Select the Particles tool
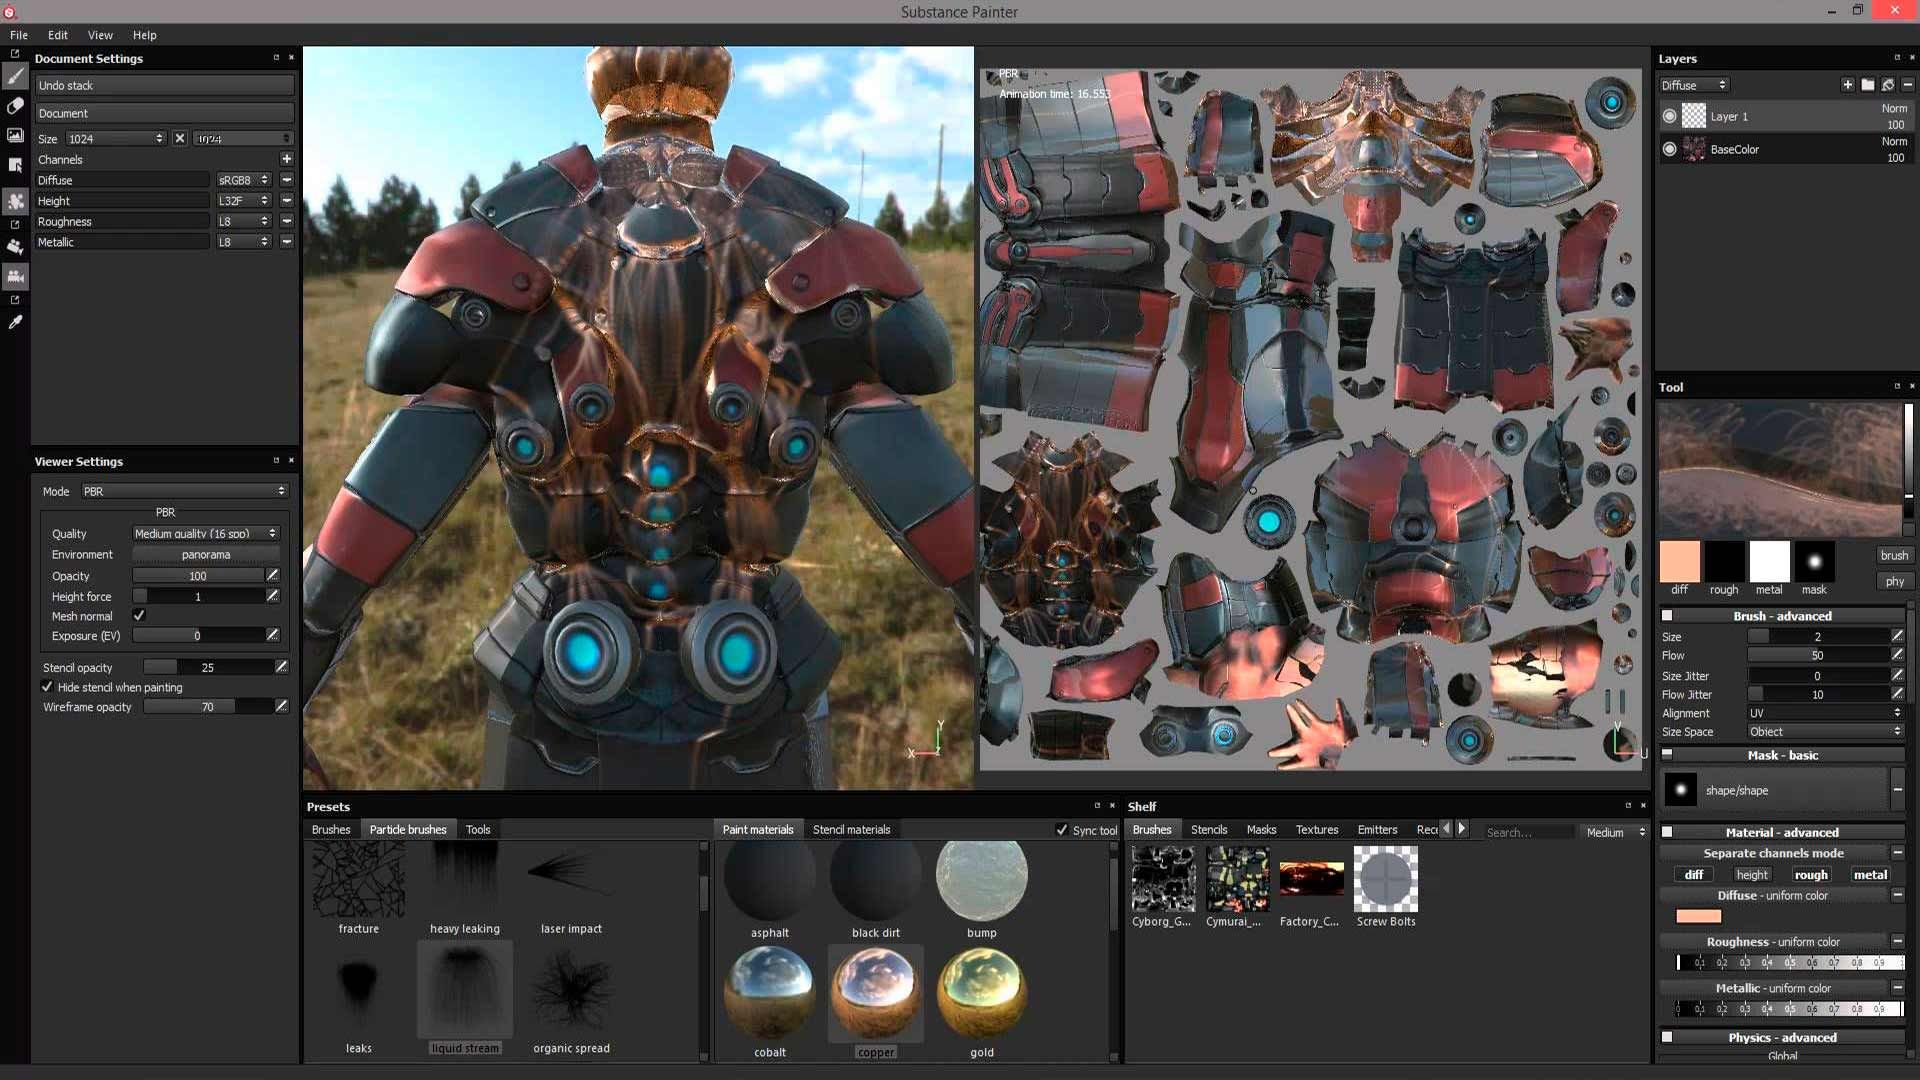The image size is (1920, 1080). [15, 200]
